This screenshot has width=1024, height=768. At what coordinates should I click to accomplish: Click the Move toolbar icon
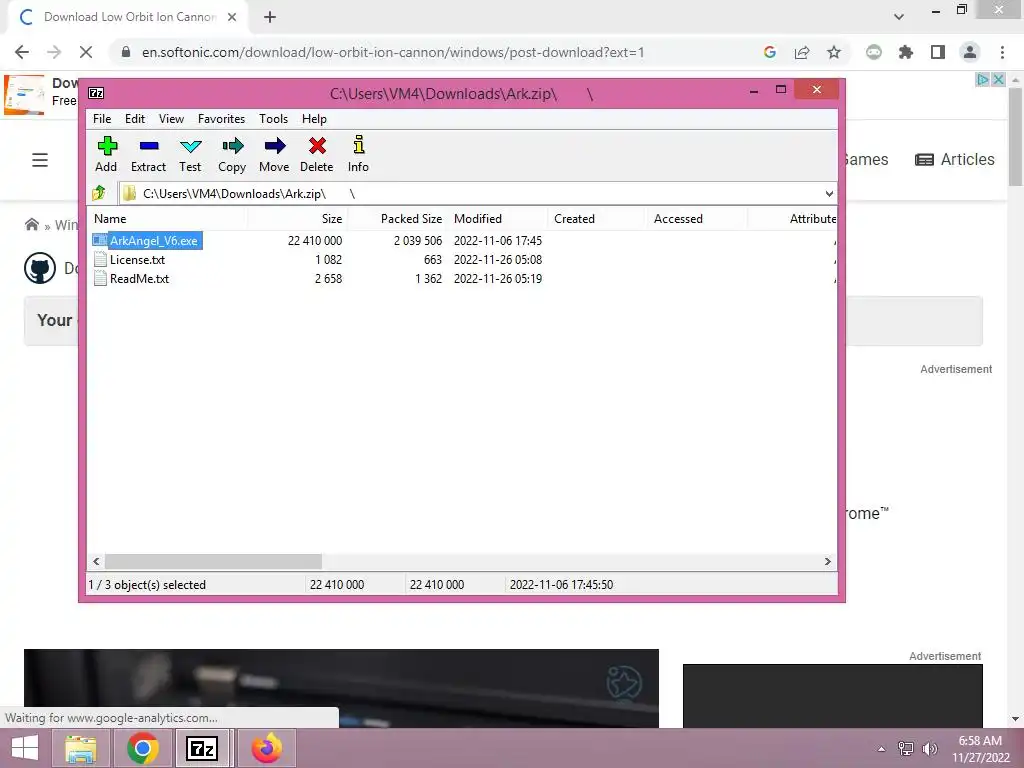tap(275, 146)
